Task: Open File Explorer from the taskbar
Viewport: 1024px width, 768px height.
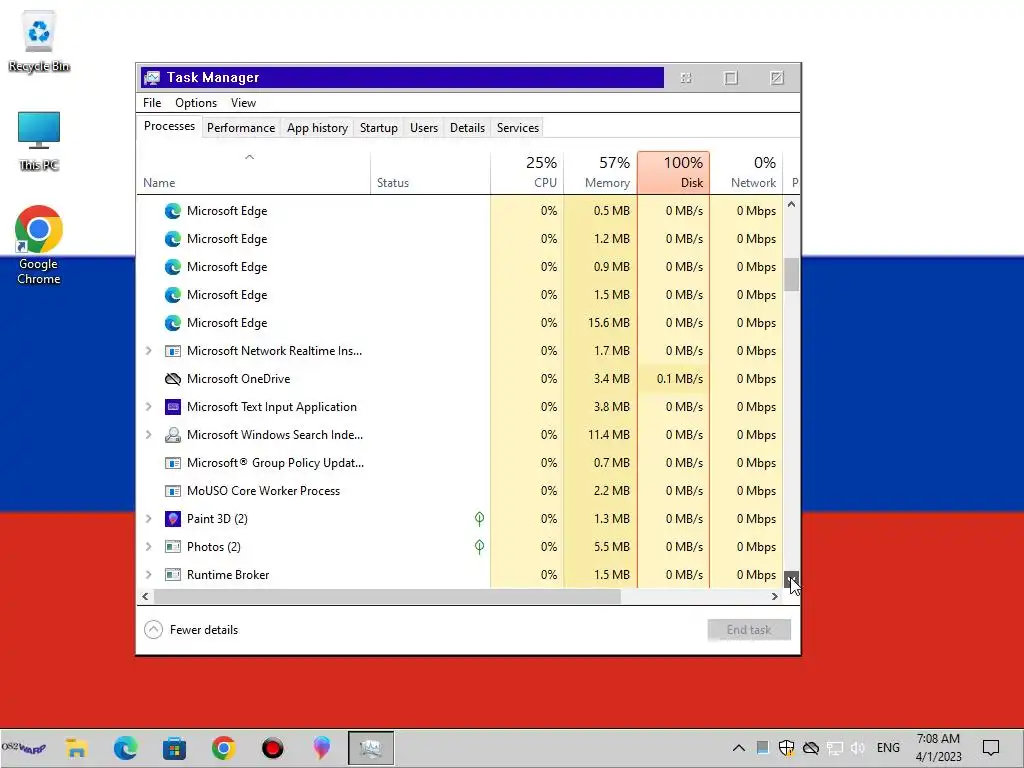Action: point(76,748)
